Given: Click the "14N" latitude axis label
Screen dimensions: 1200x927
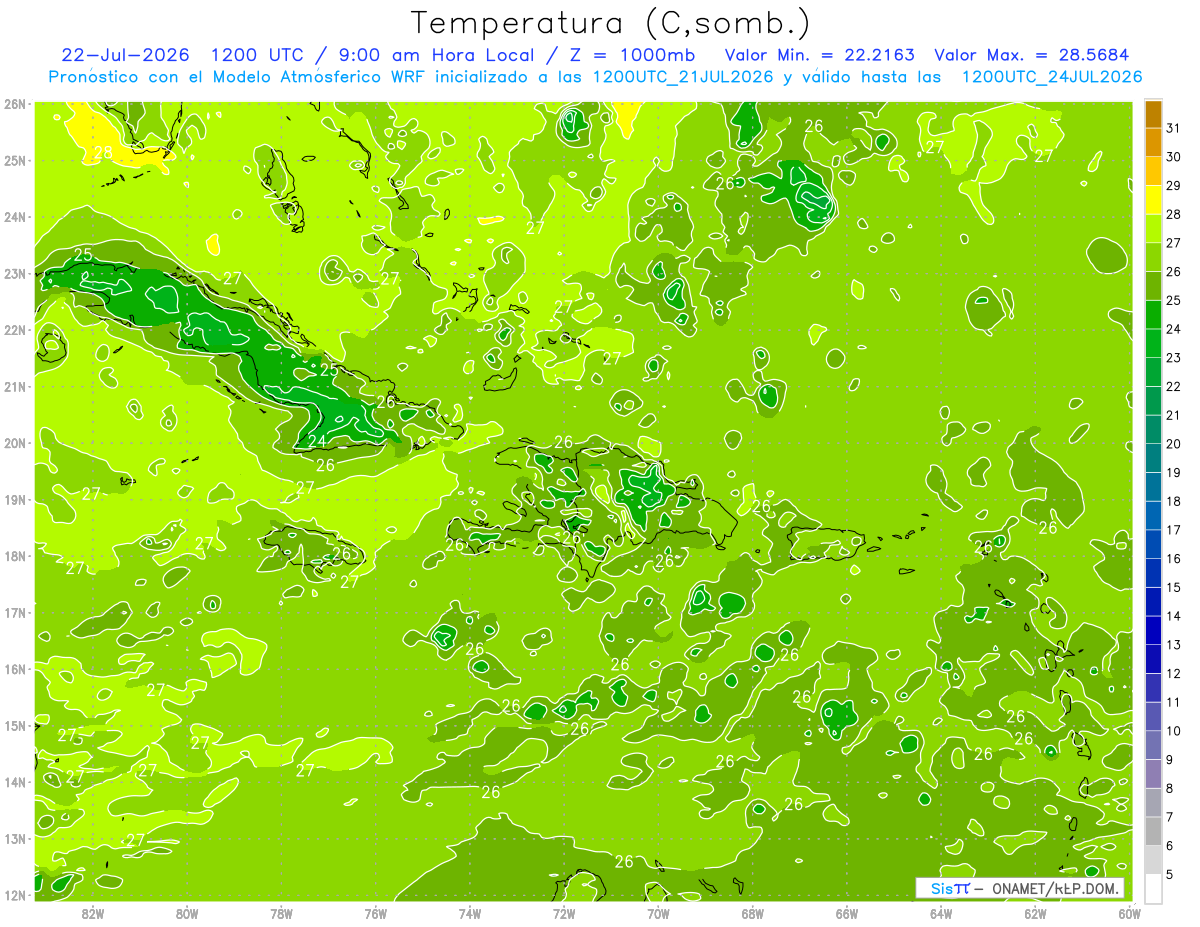Looking at the screenshot, I should 14,782.
